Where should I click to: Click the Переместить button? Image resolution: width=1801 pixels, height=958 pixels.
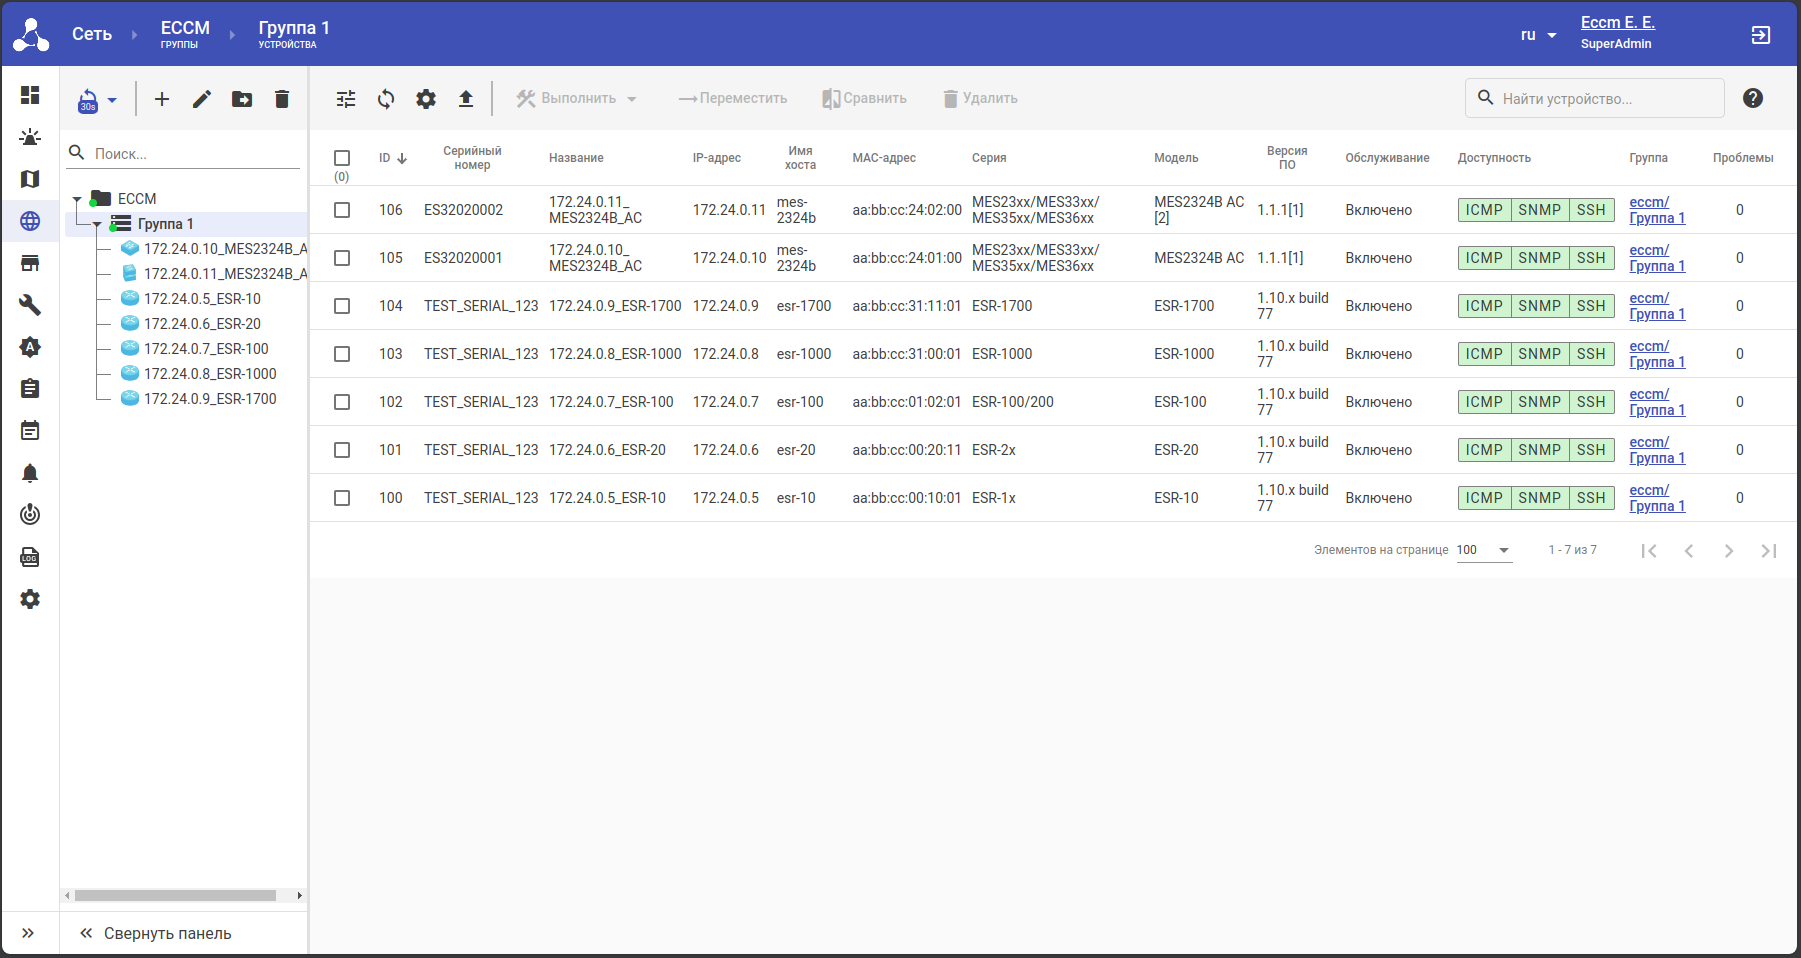732,99
